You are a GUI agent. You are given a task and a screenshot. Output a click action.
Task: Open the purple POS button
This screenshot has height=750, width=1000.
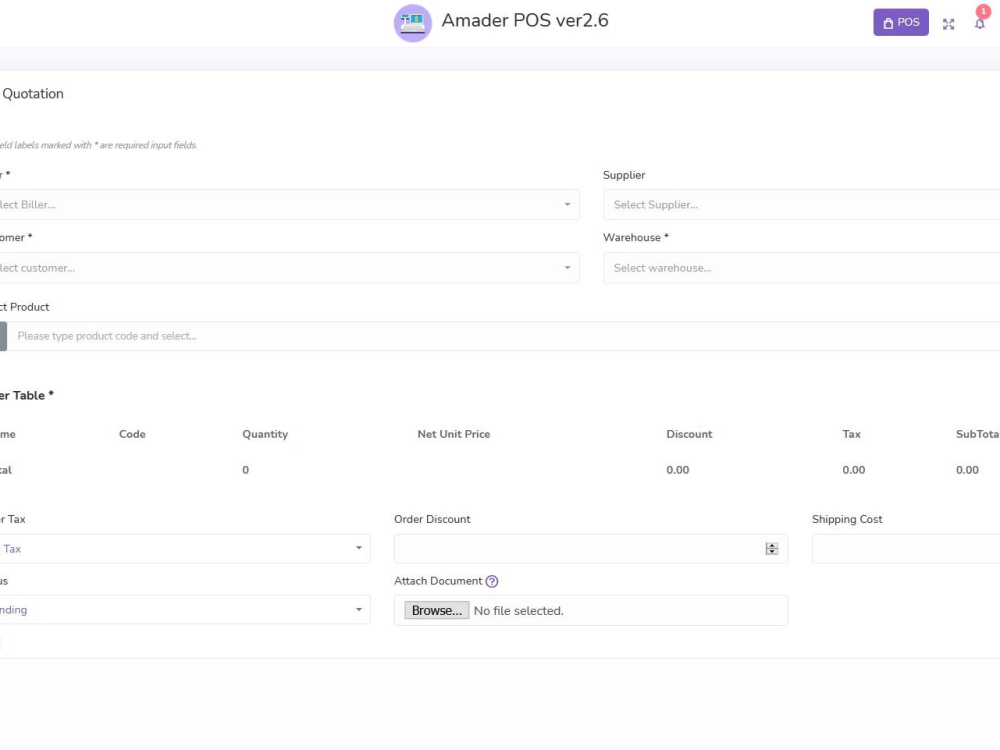(x=901, y=22)
